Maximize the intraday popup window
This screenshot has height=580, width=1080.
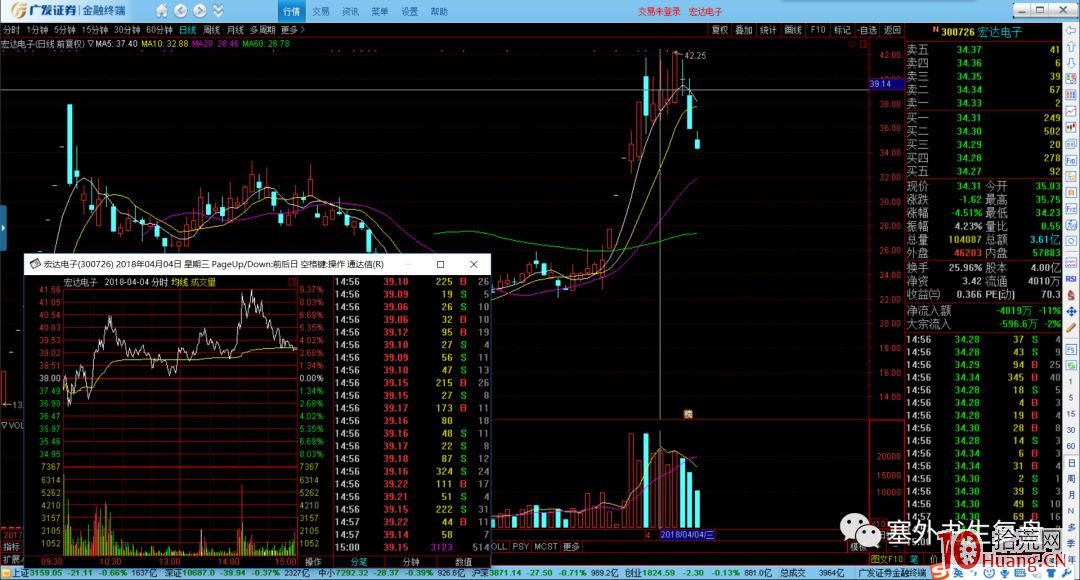(x=440, y=264)
